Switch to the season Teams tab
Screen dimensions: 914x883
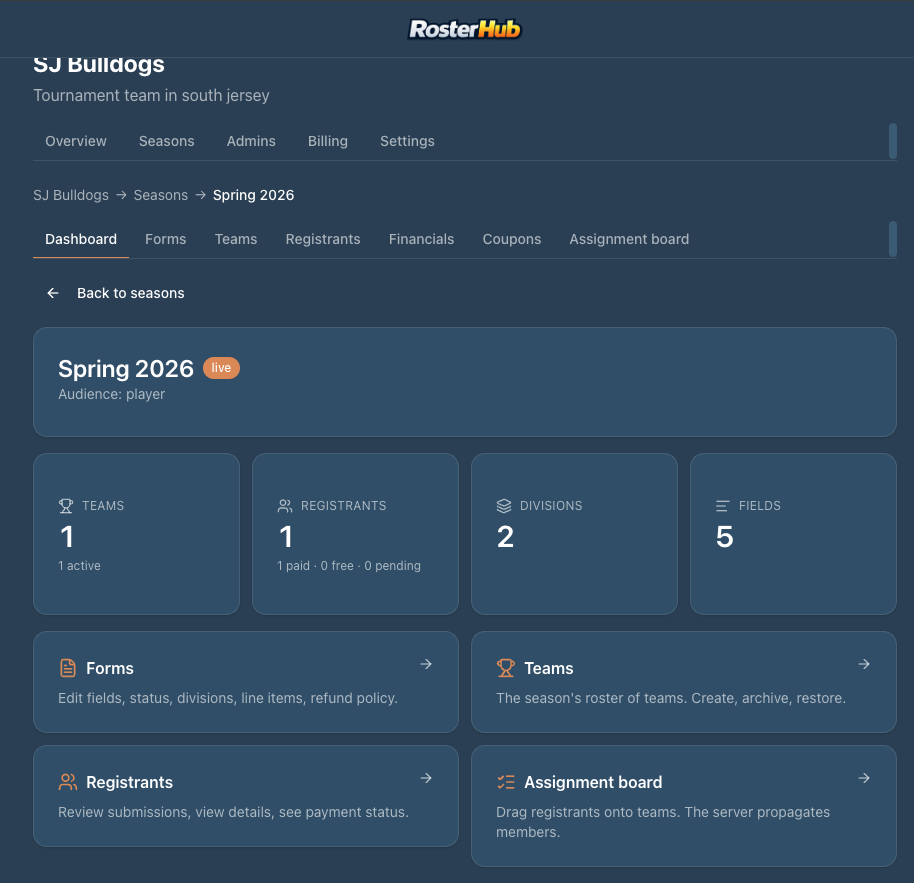(236, 239)
